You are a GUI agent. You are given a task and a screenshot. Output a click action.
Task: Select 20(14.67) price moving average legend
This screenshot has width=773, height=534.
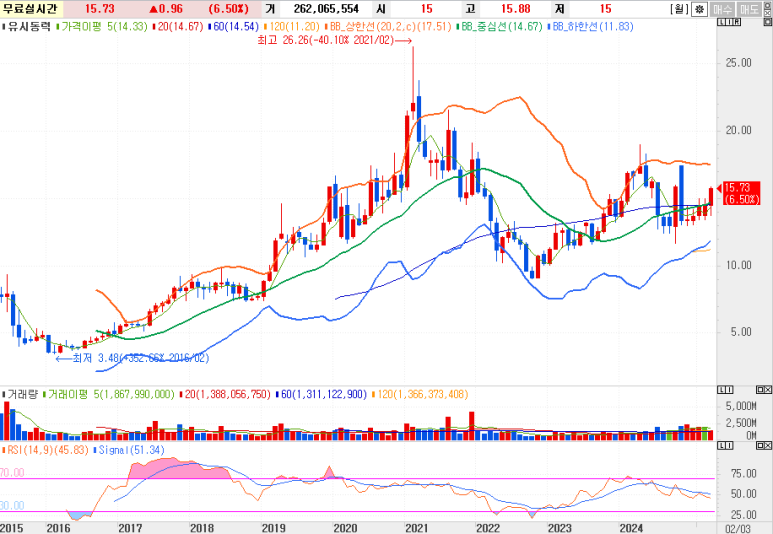tap(178, 27)
